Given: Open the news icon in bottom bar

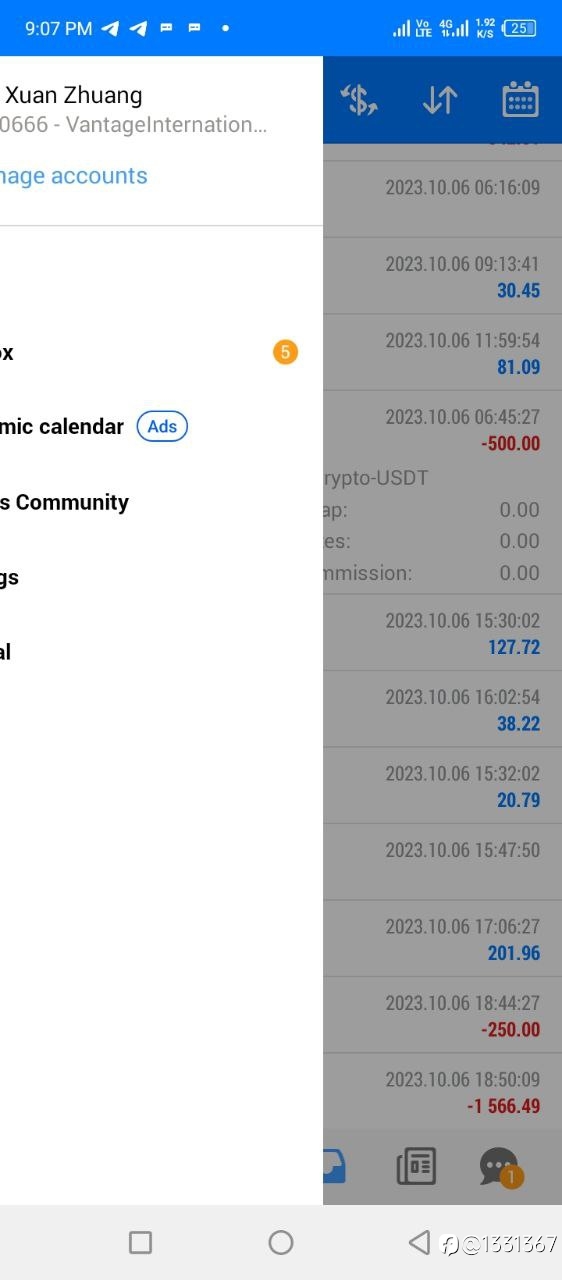Looking at the screenshot, I should point(416,1166).
